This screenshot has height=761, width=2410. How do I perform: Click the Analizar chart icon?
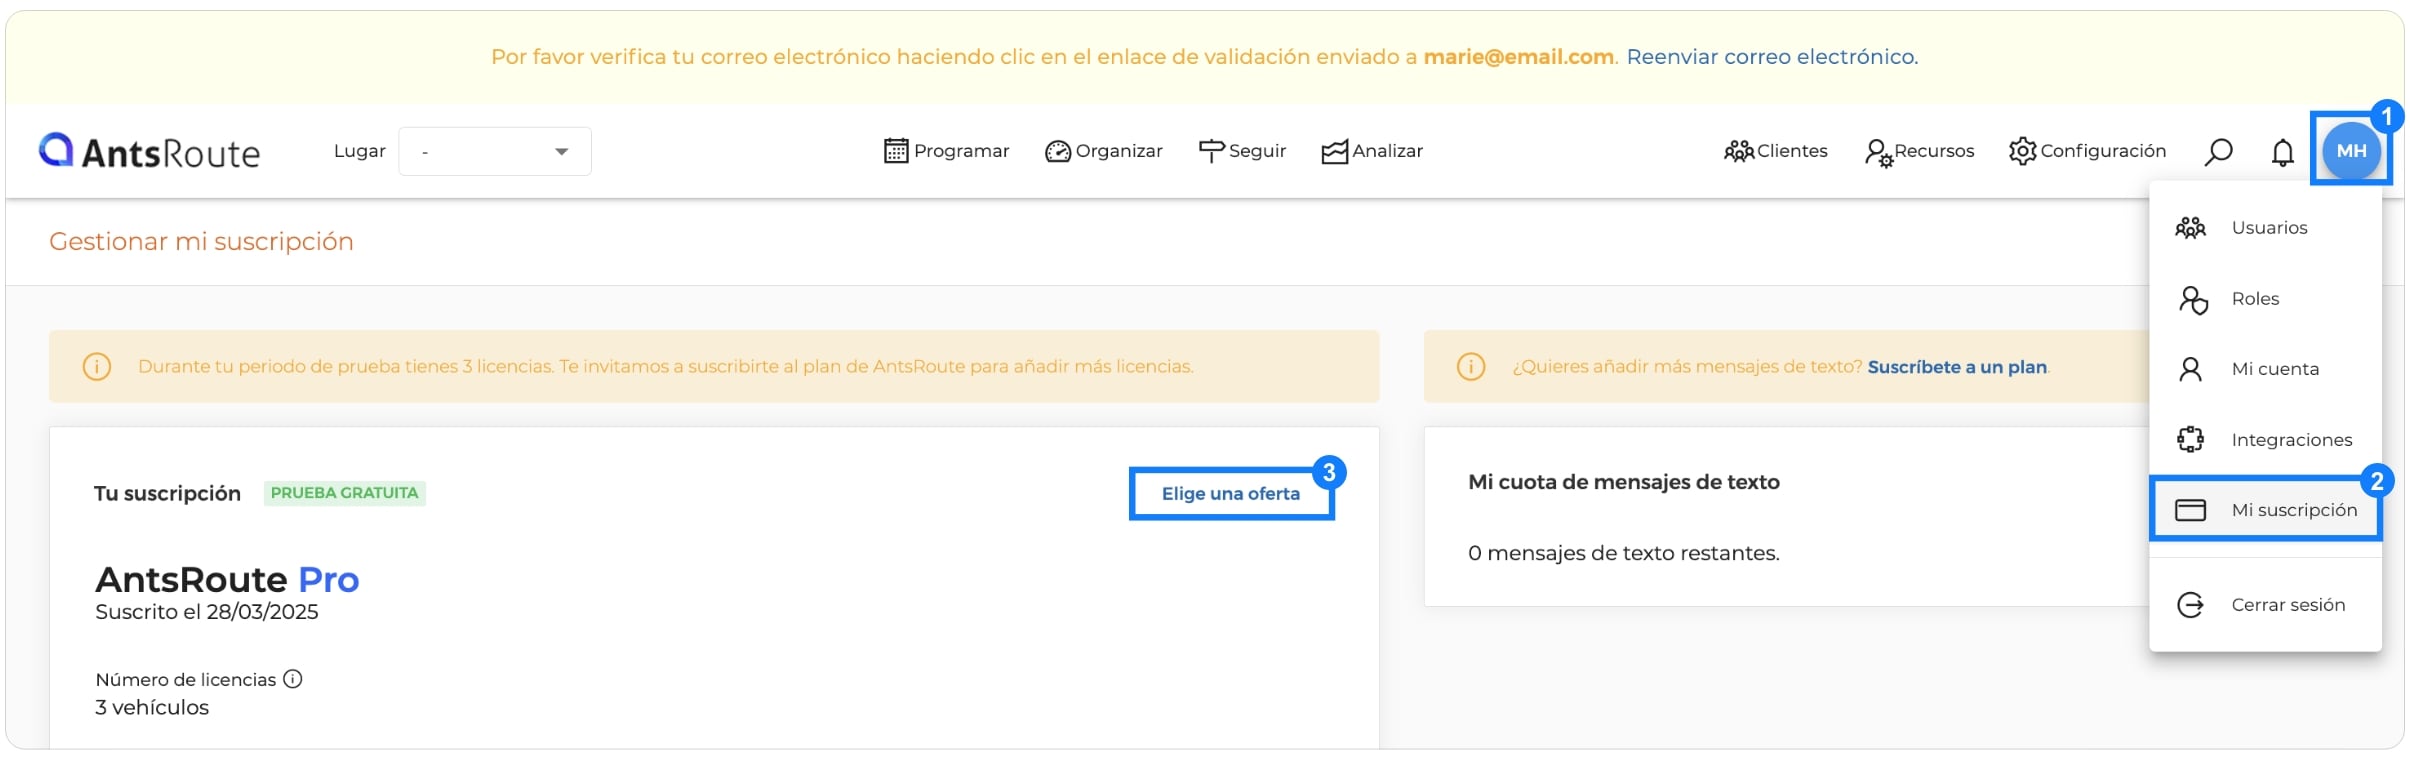point(1335,151)
